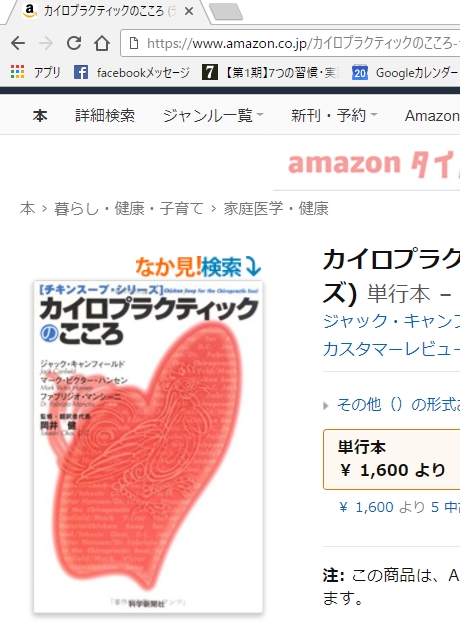Select the 単行本 ¥1,600 format box
Viewport: 460px width, 627px height.
[392, 459]
